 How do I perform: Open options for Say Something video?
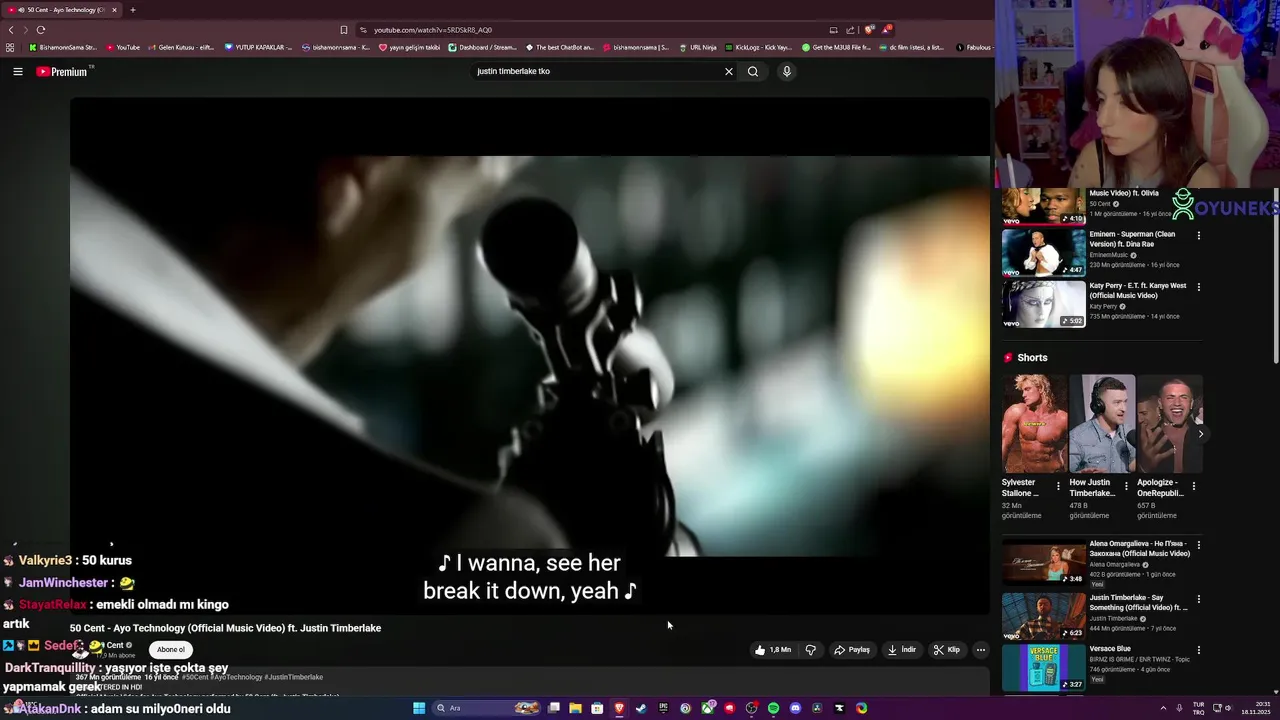tap(1199, 599)
